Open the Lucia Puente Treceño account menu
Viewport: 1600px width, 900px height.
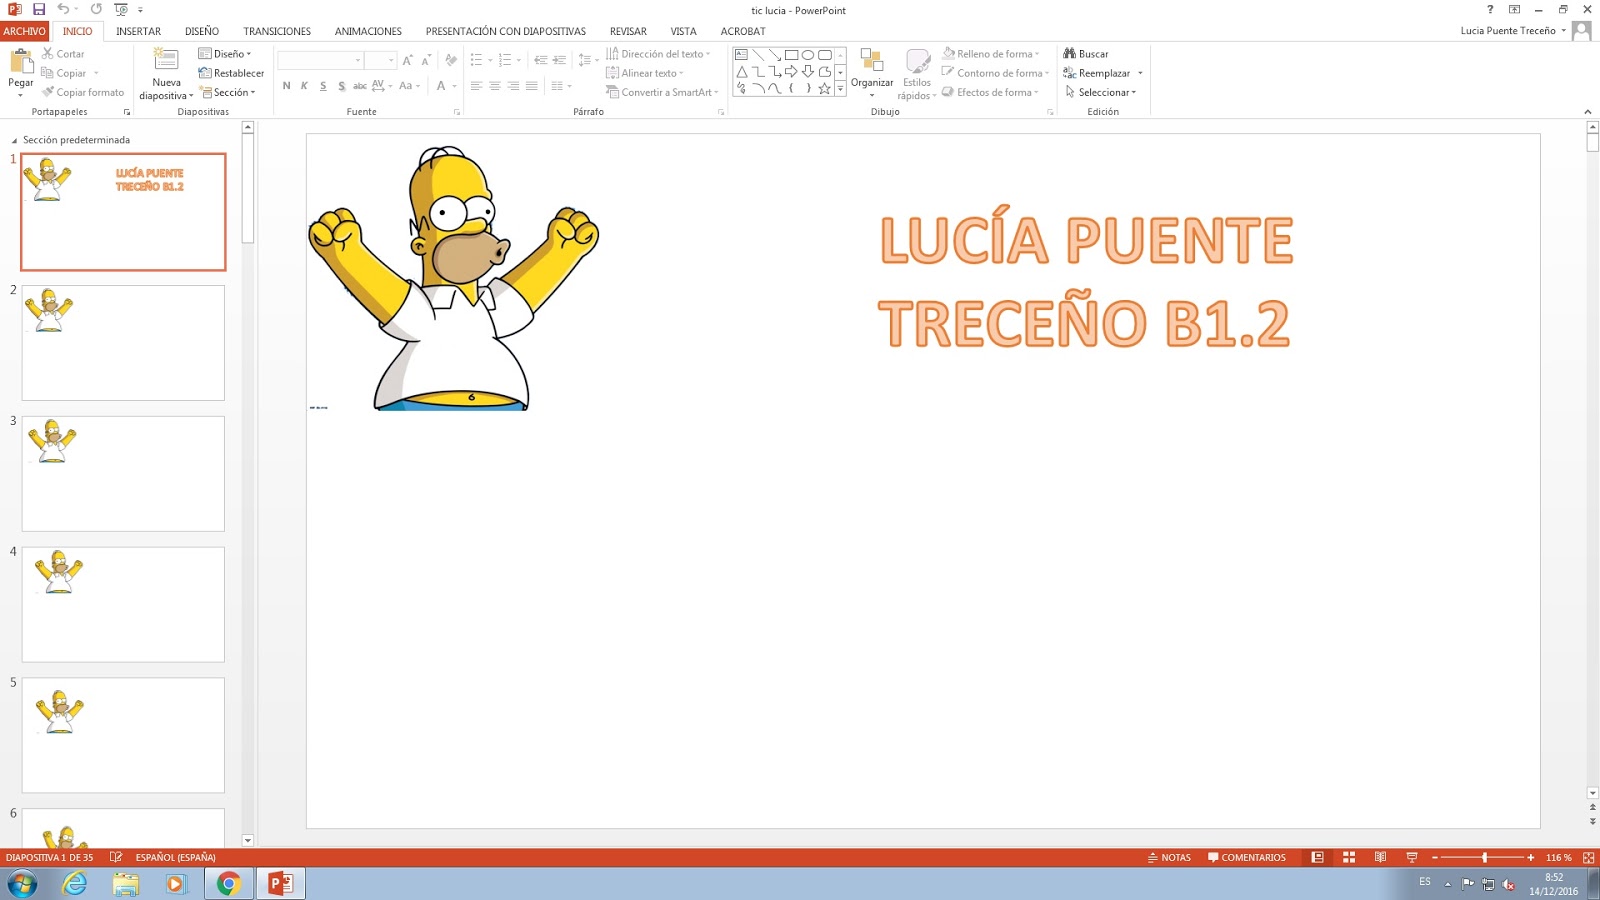coord(1512,31)
